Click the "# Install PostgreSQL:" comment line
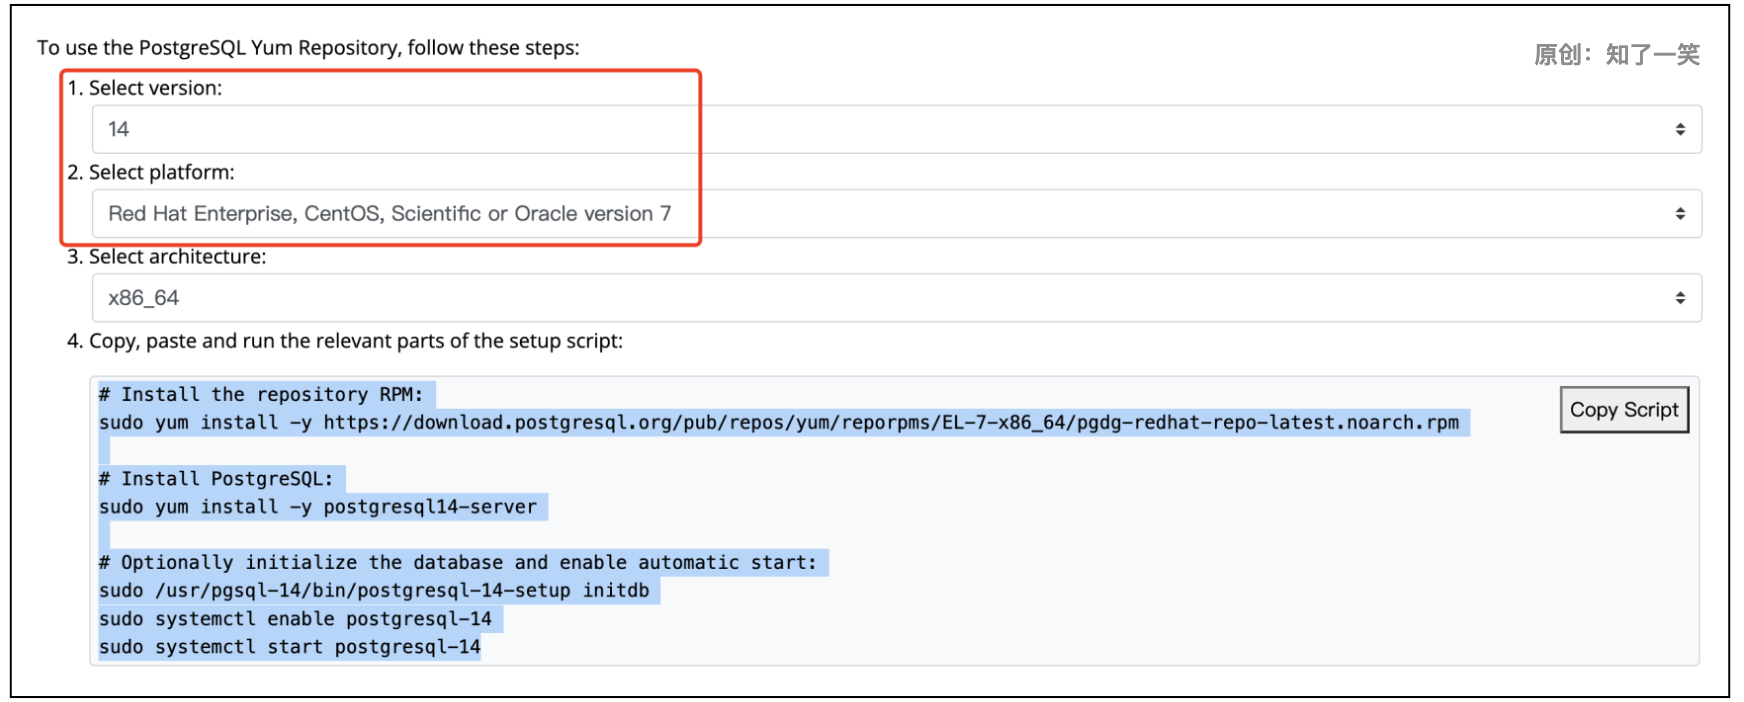The width and height of the screenshot is (1744, 702). click(x=217, y=479)
